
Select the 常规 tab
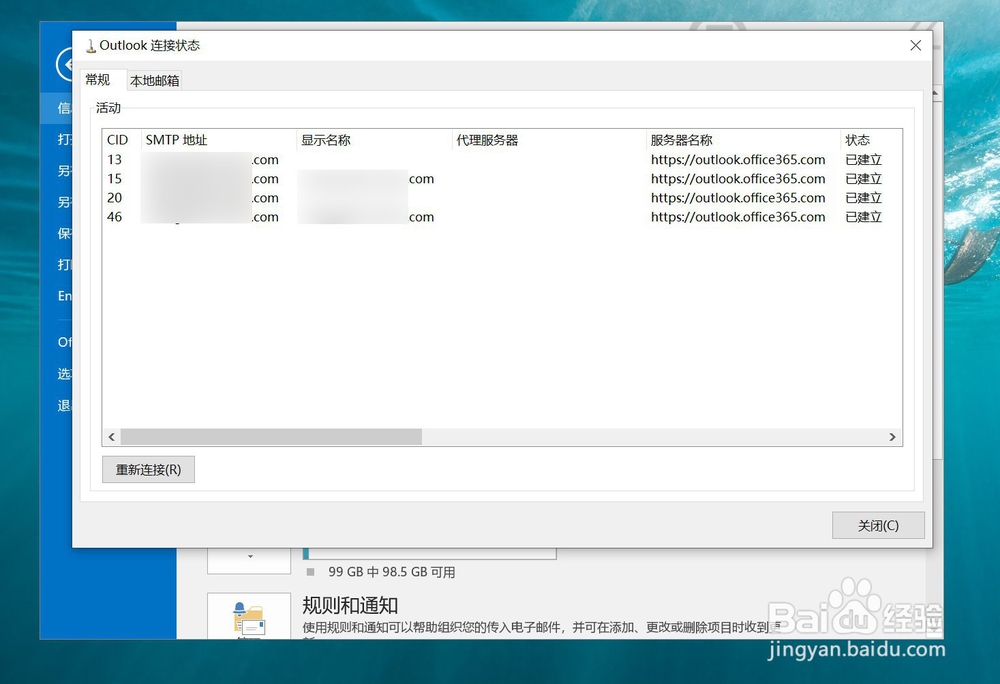pyautogui.click(x=98, y=80)
